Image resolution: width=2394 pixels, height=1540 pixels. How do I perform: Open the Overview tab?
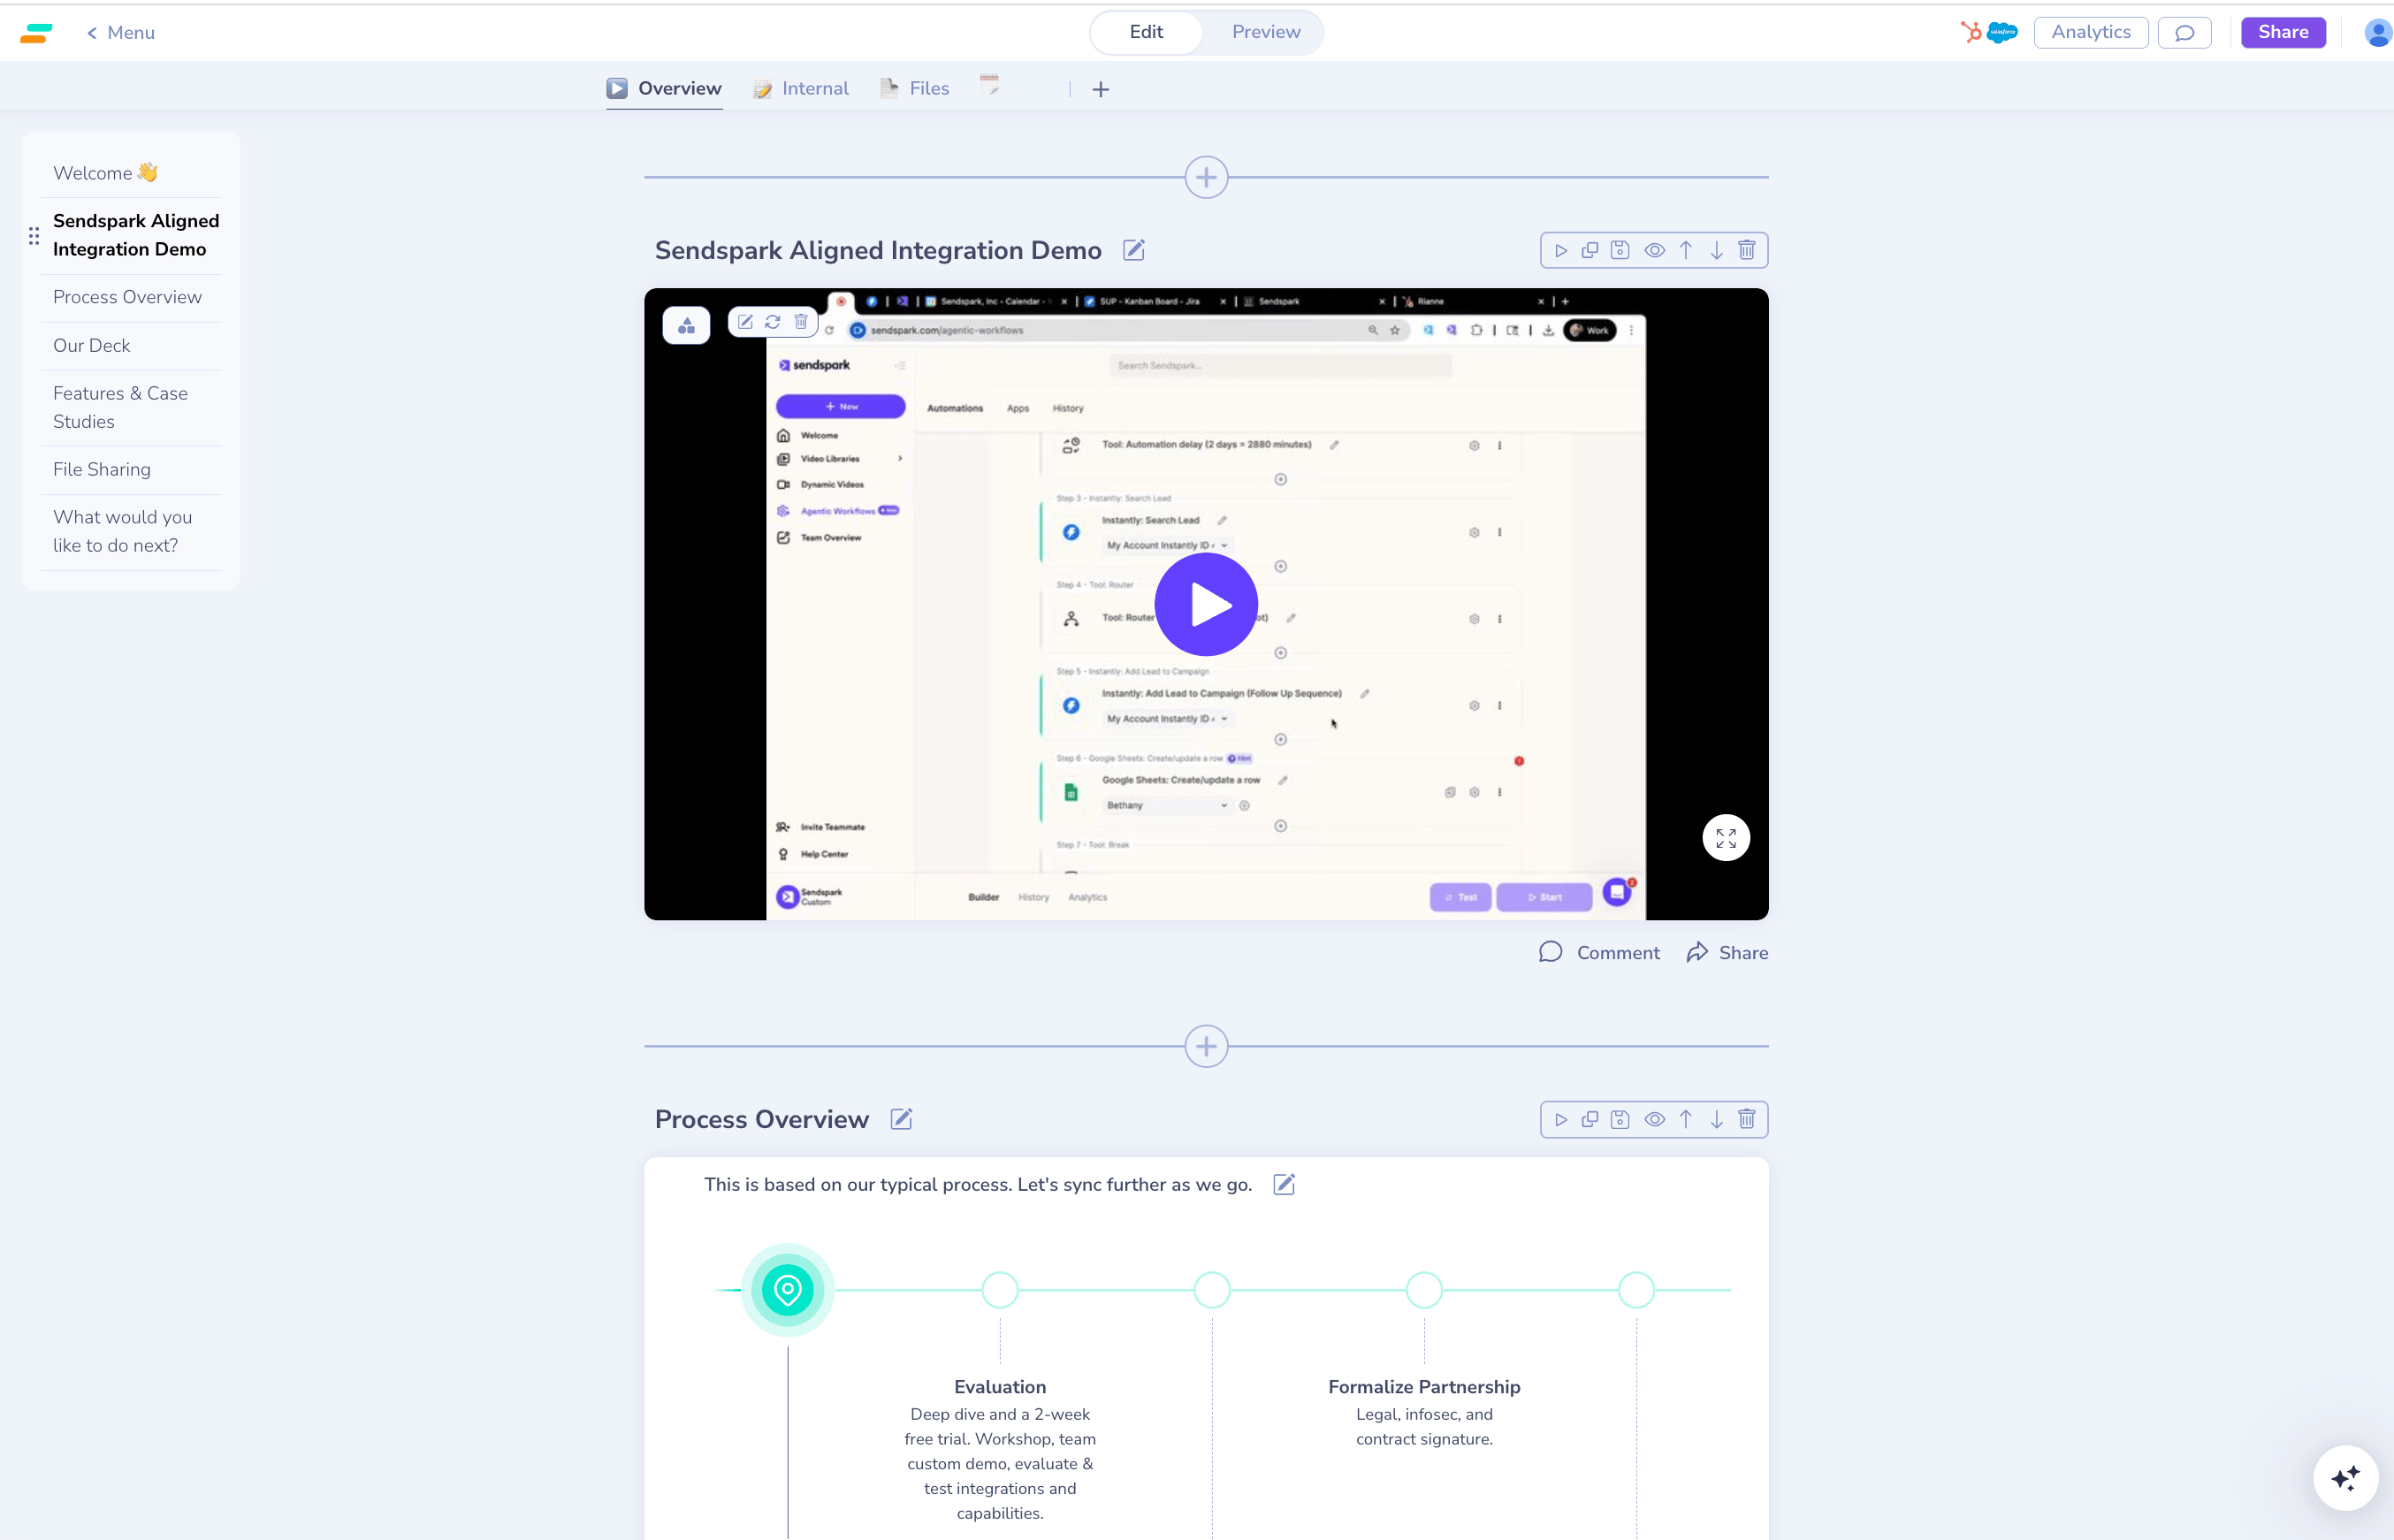[x=665, y=88]
